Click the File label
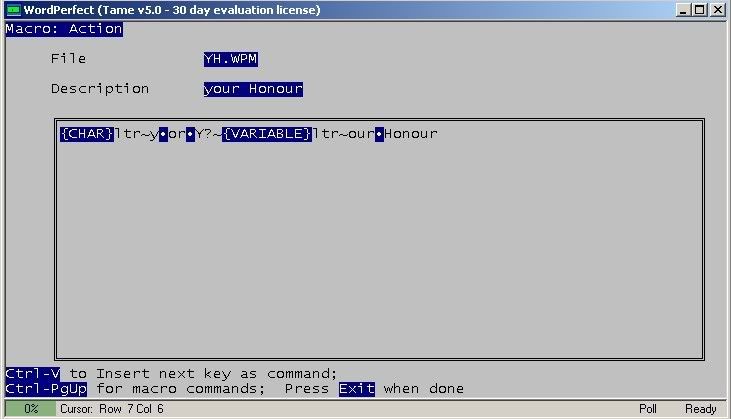The height and width of the screenshot is (419, 731). [69, 59]
